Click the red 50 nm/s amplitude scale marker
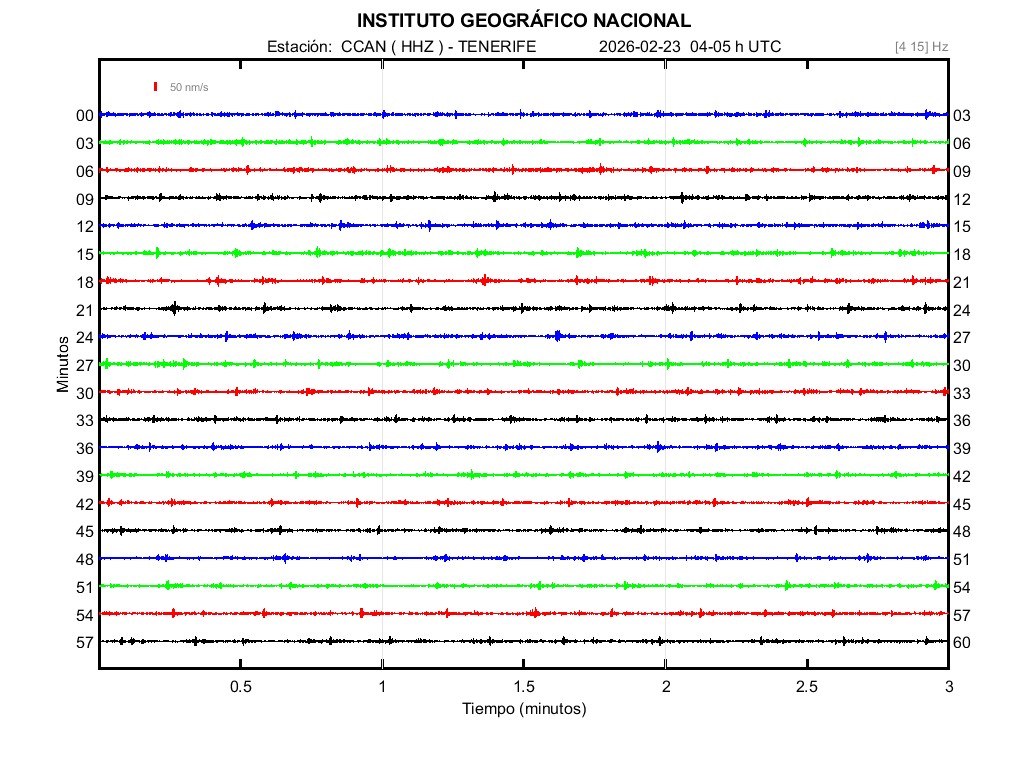The height and width of the screenshot is (768, 1024). click(156, 87)
